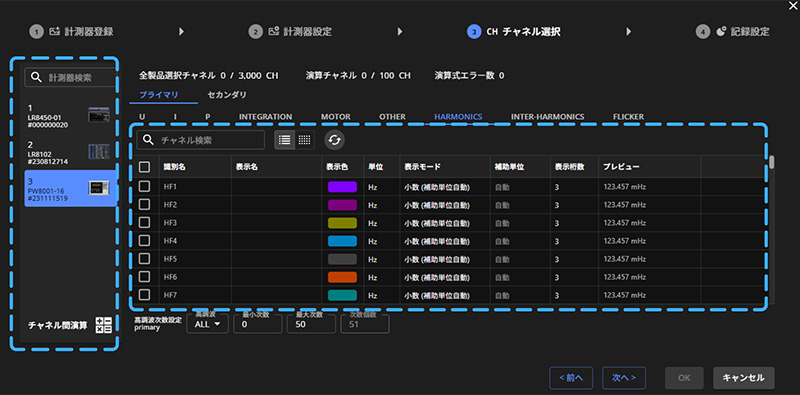Click the キャンセル button
The image size is (800, 395).
(x=743, y=378)
